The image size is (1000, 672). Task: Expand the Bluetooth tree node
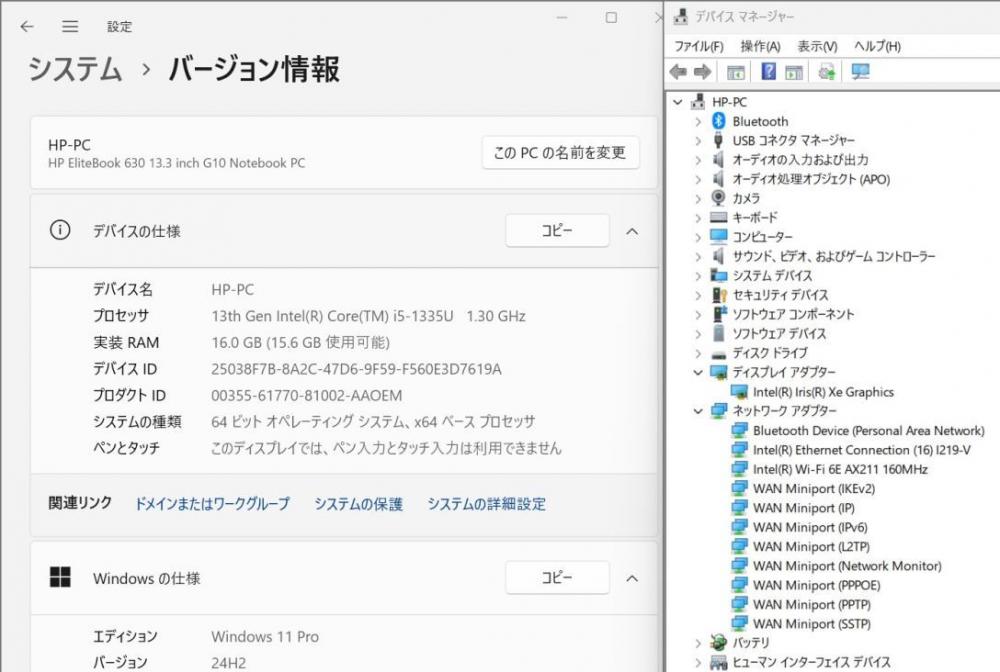(698, 121)
